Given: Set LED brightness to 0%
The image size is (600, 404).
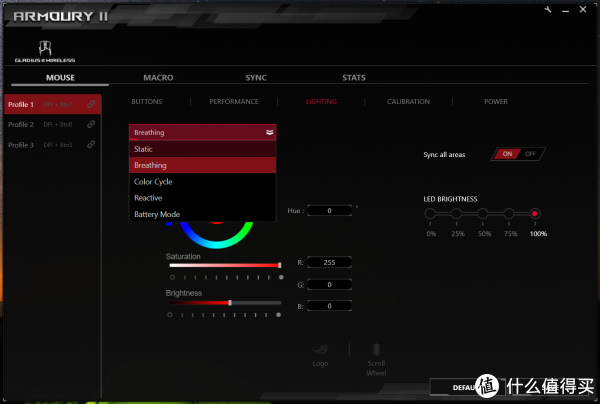Looking at the screenshot, I should point(430,213).
